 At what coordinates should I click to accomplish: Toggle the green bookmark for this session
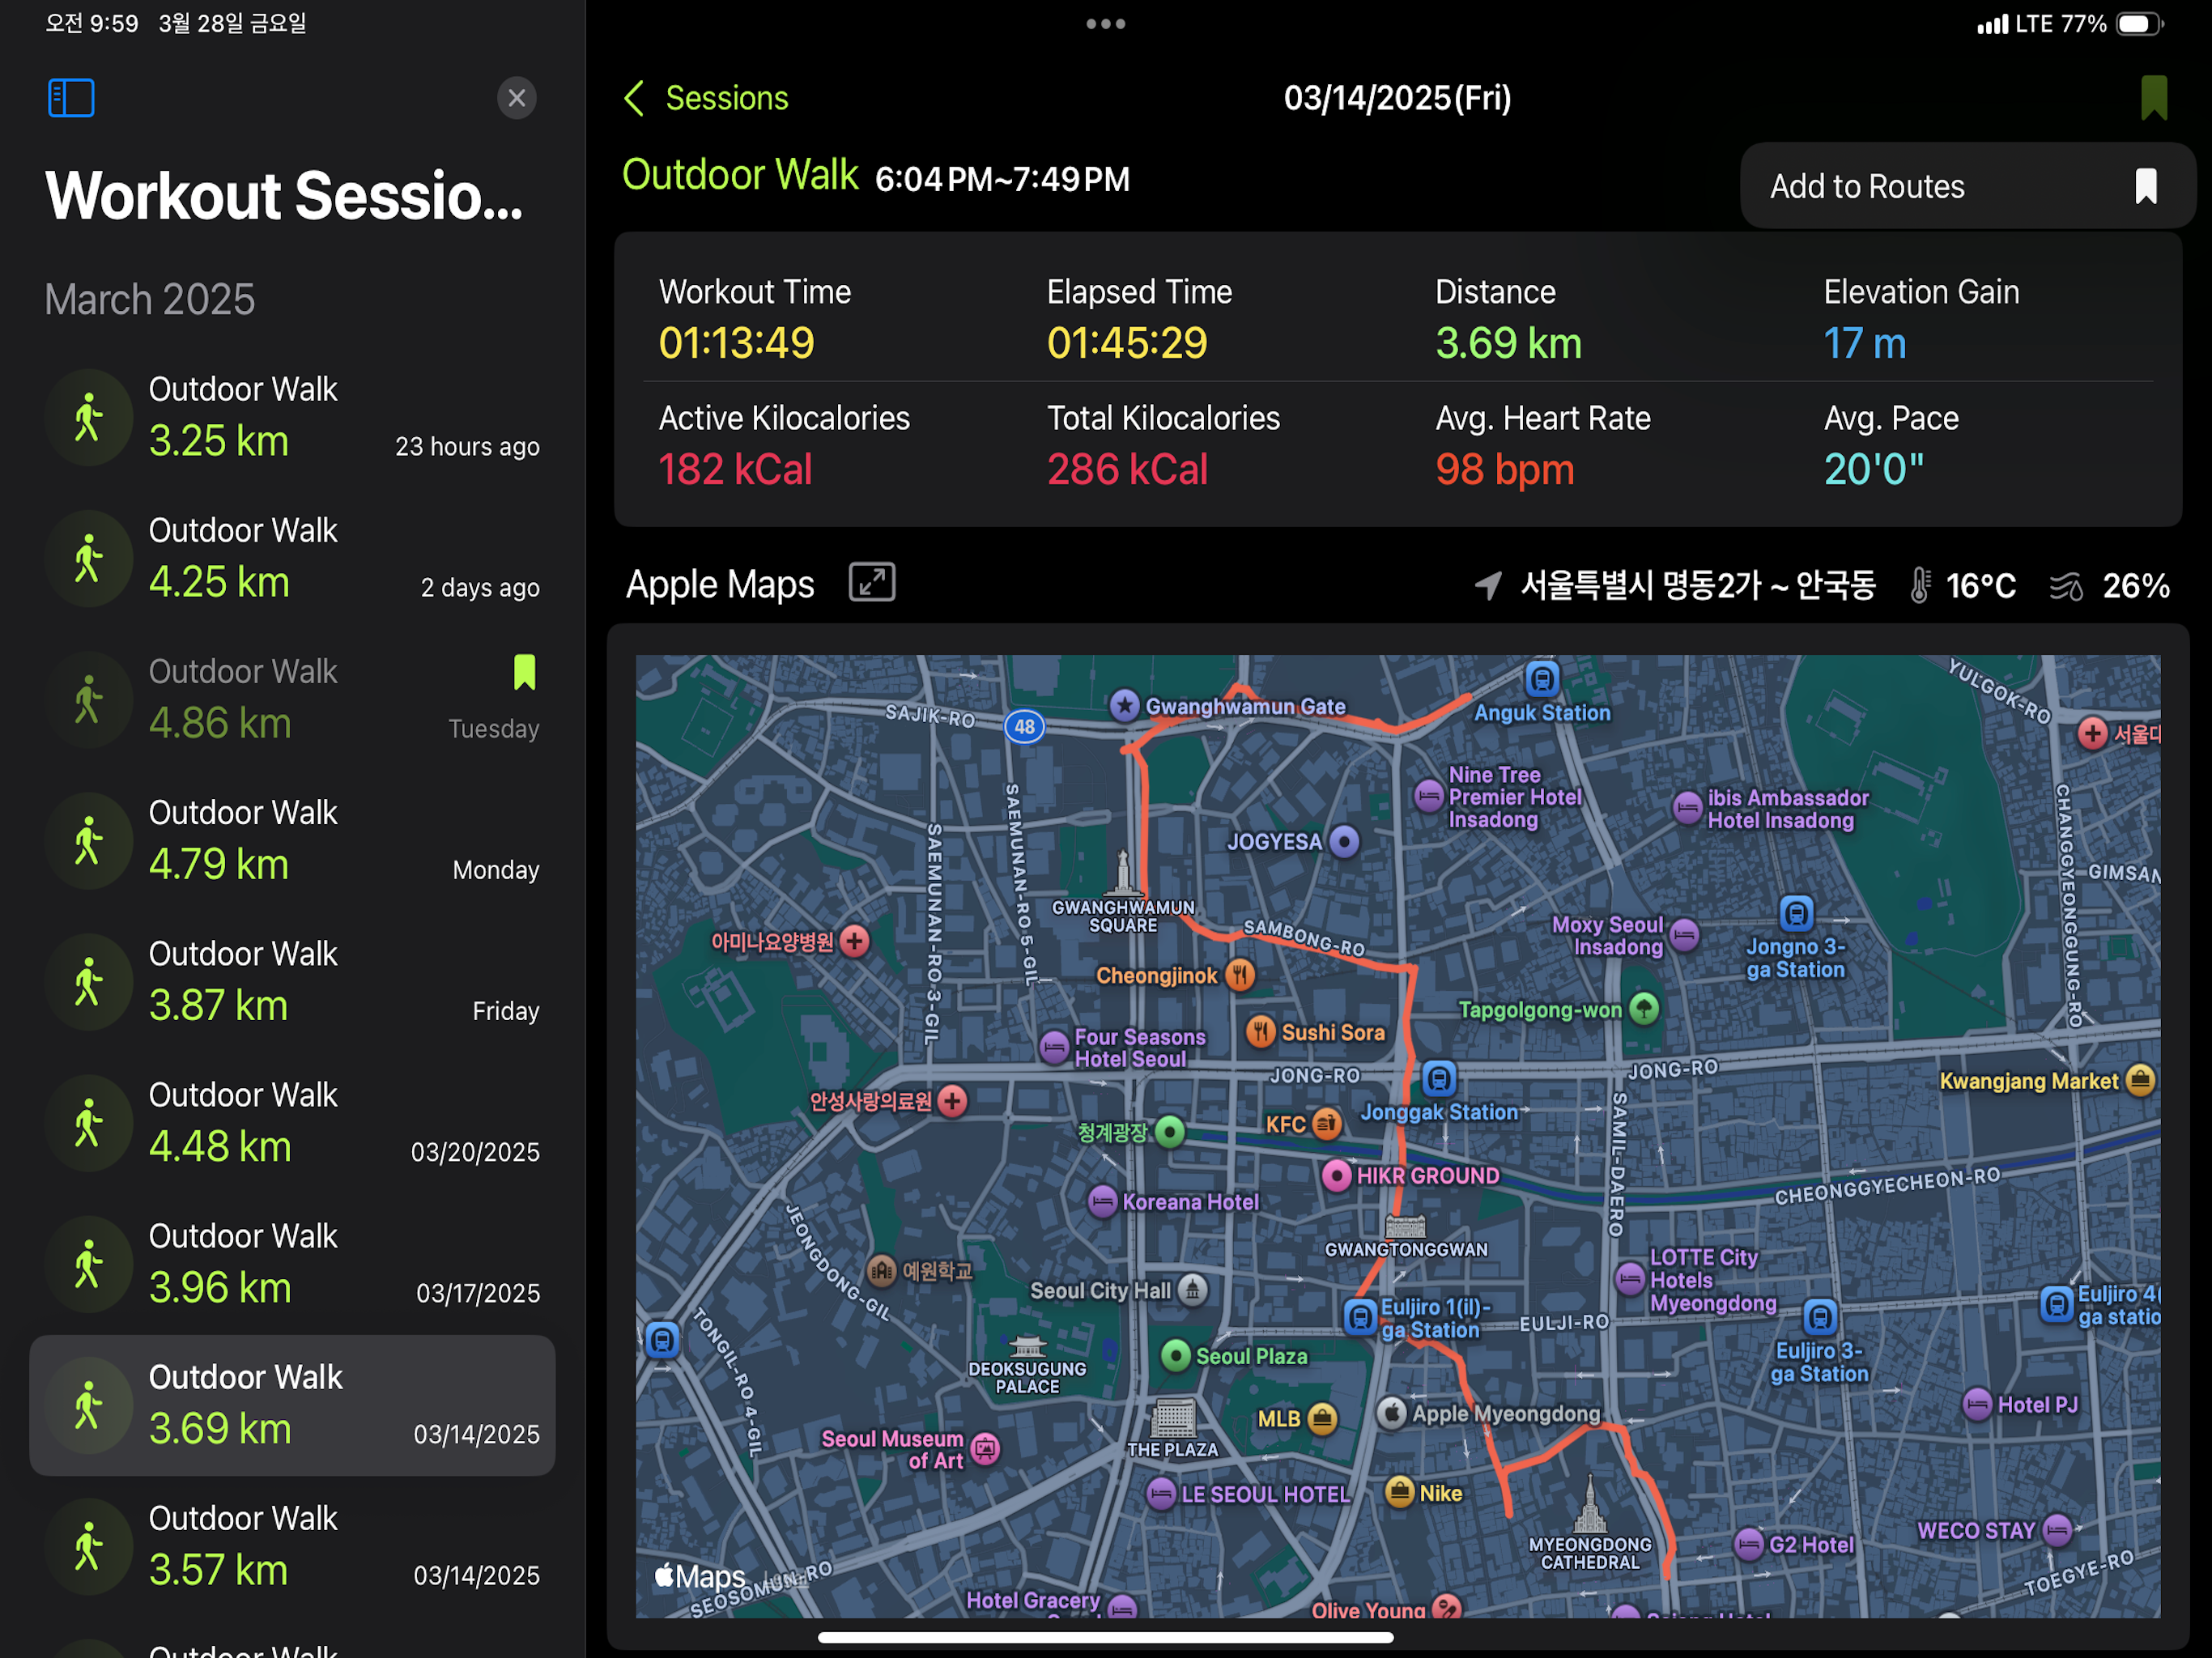click(2154, 98)
